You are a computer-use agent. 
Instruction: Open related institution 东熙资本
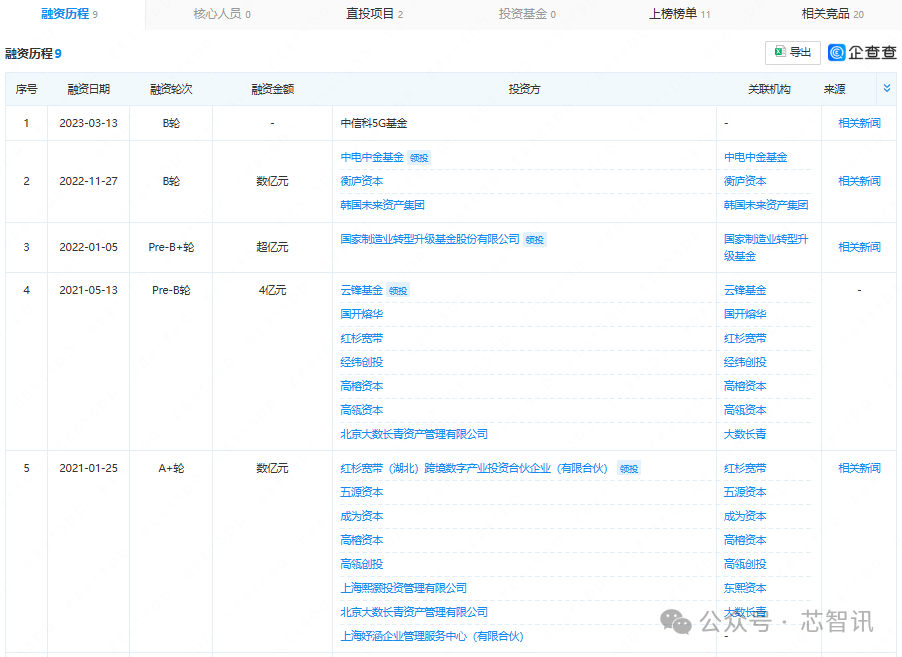745,588
